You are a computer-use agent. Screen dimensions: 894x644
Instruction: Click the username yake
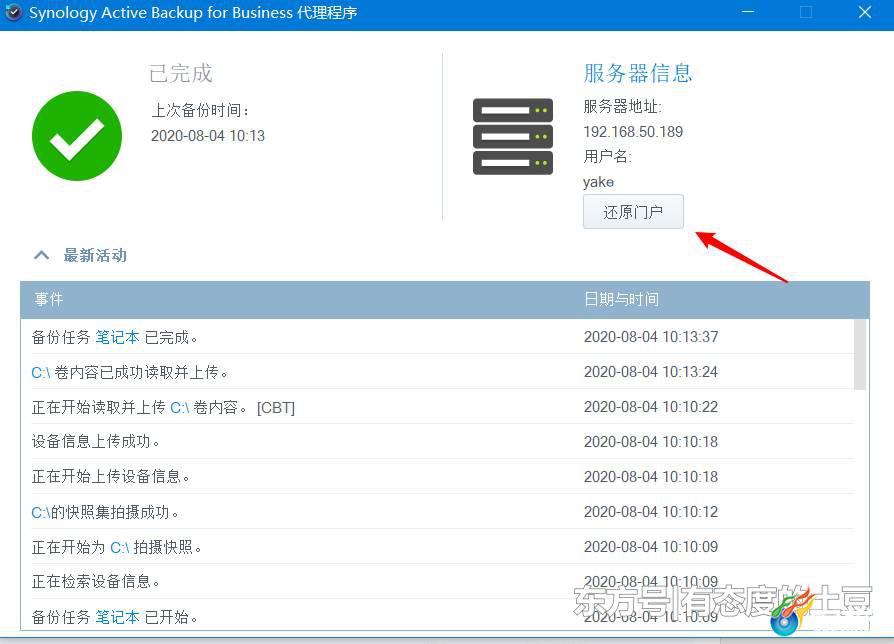tap(598, 182)
